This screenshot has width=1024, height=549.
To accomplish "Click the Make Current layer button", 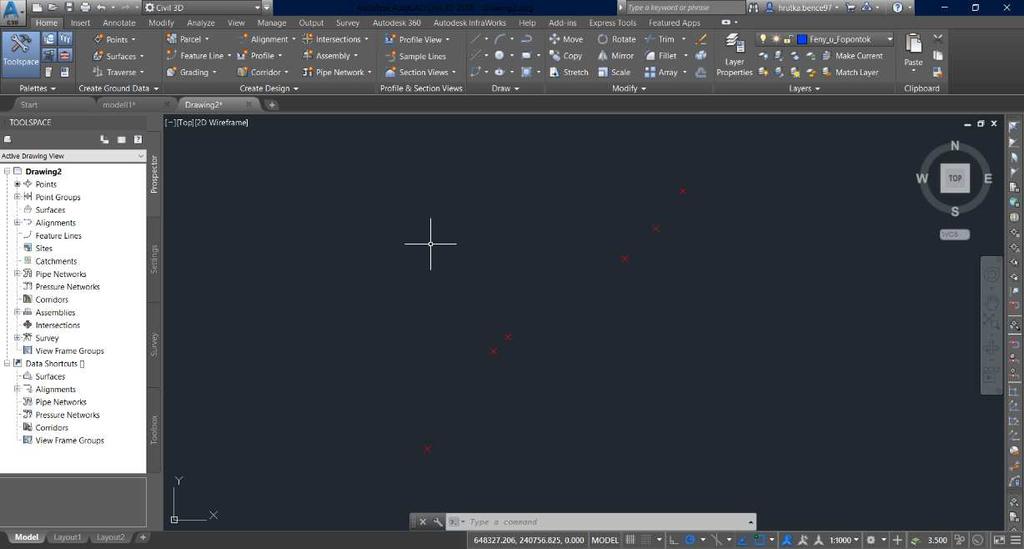I will point(852,55).
